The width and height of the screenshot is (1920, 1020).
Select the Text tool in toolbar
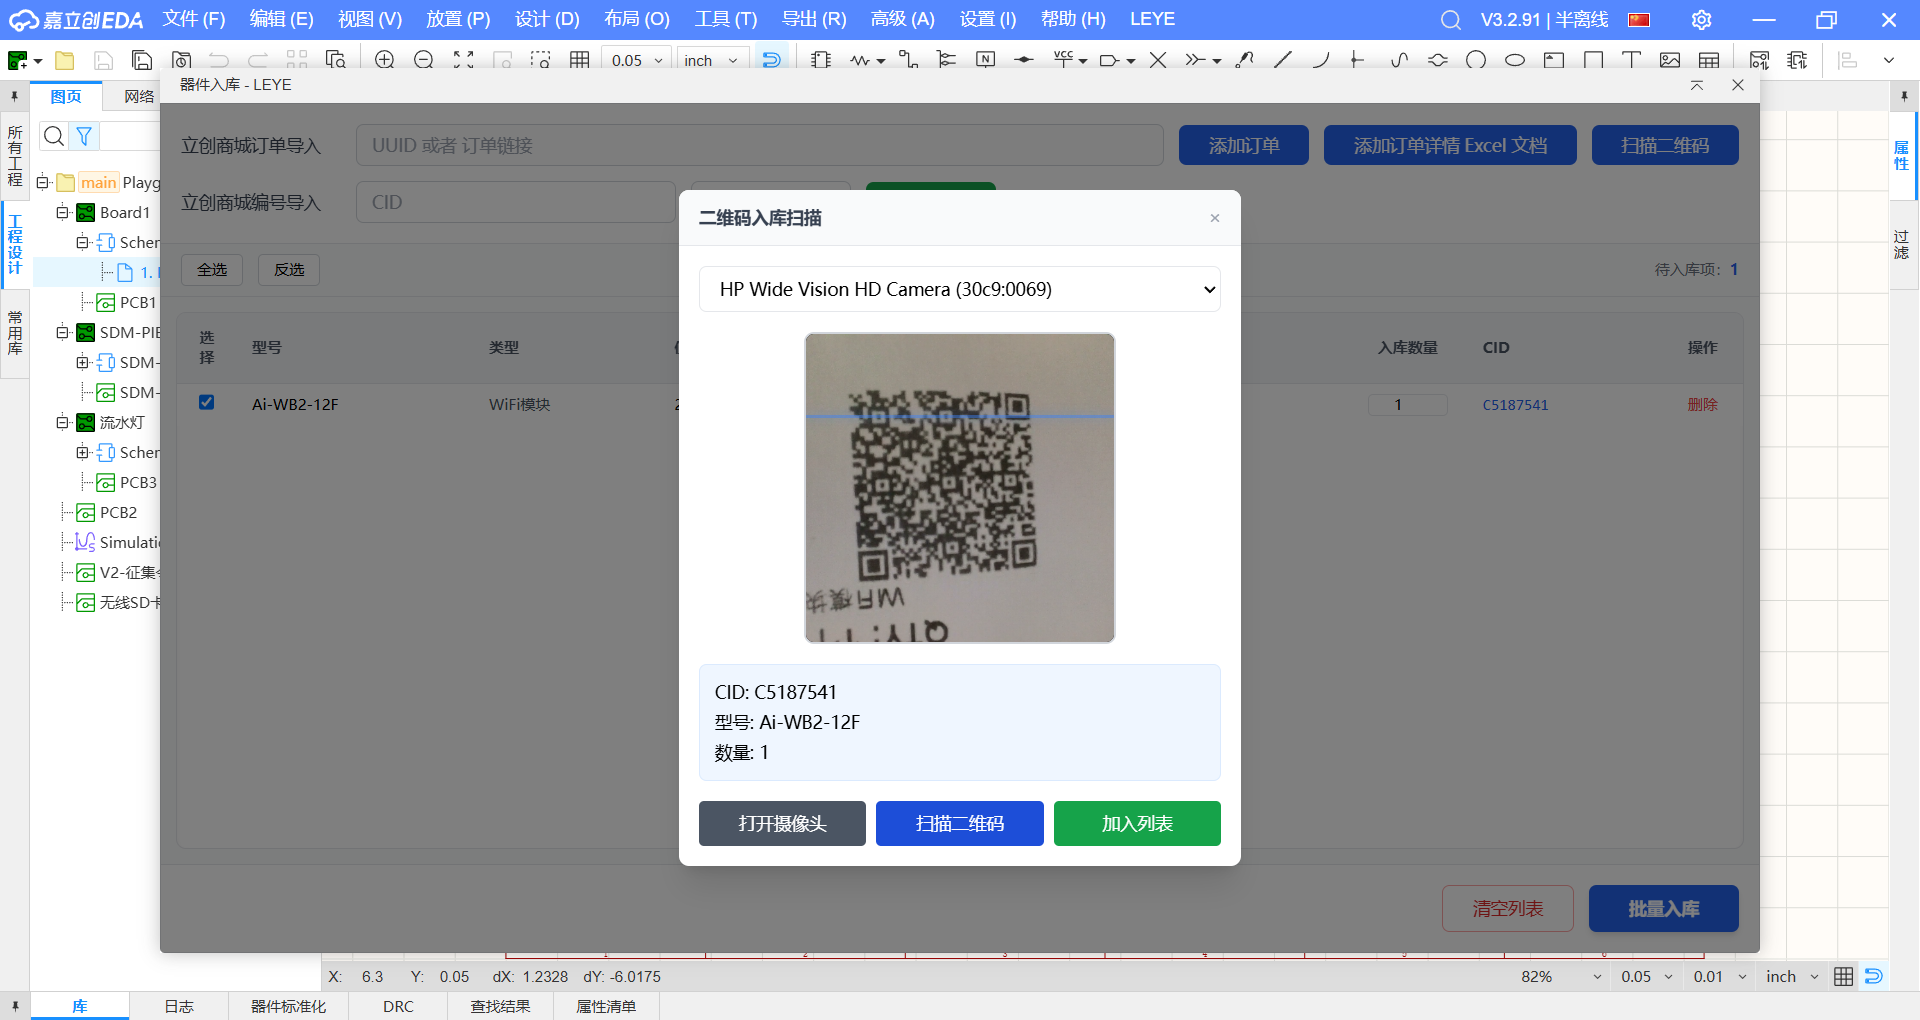pyautogui.click(x=1631, y=60)
